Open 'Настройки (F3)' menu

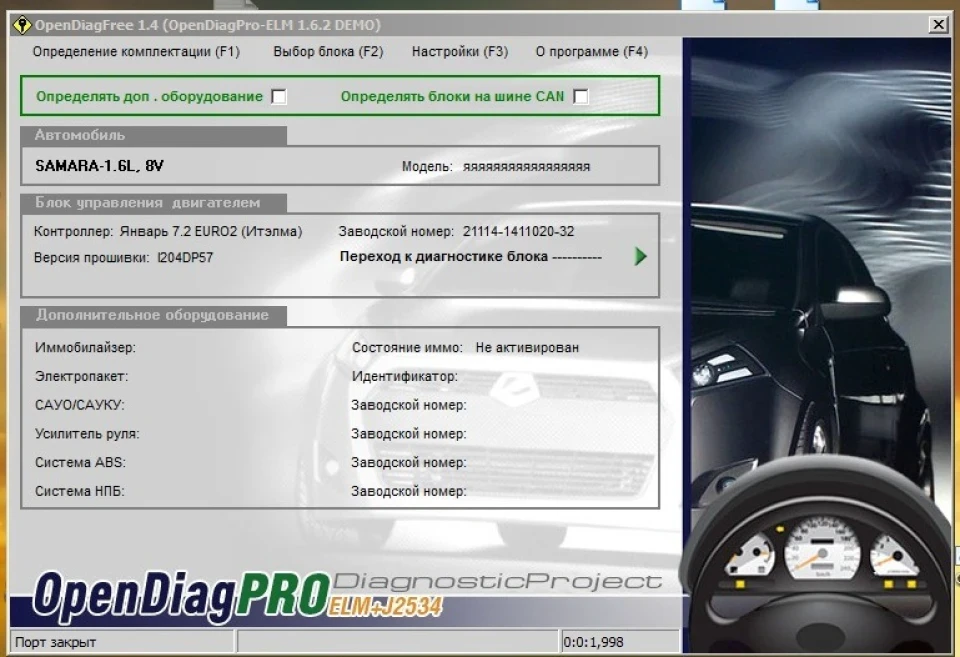pos(460,52)
